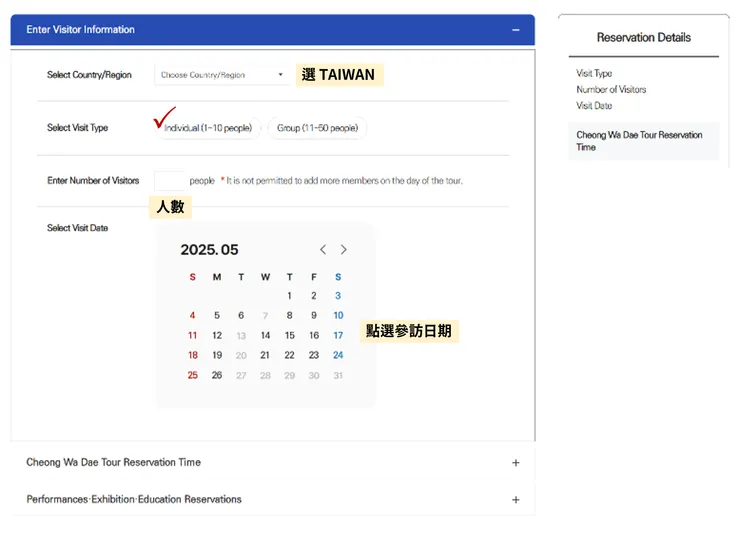Pick Saturday May 10 on the calendar
Screen dimensions: 740x534
tap(338, 316)
